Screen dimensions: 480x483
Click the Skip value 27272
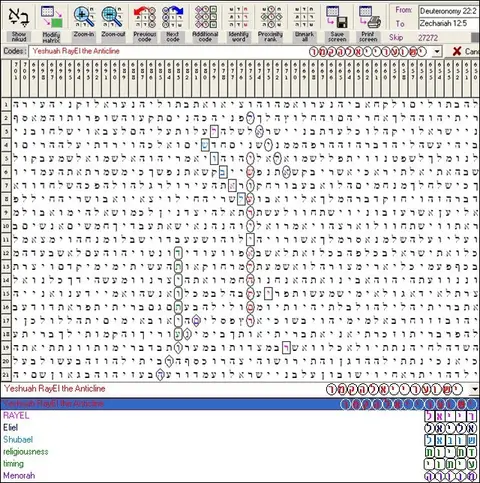coord(428,37)
